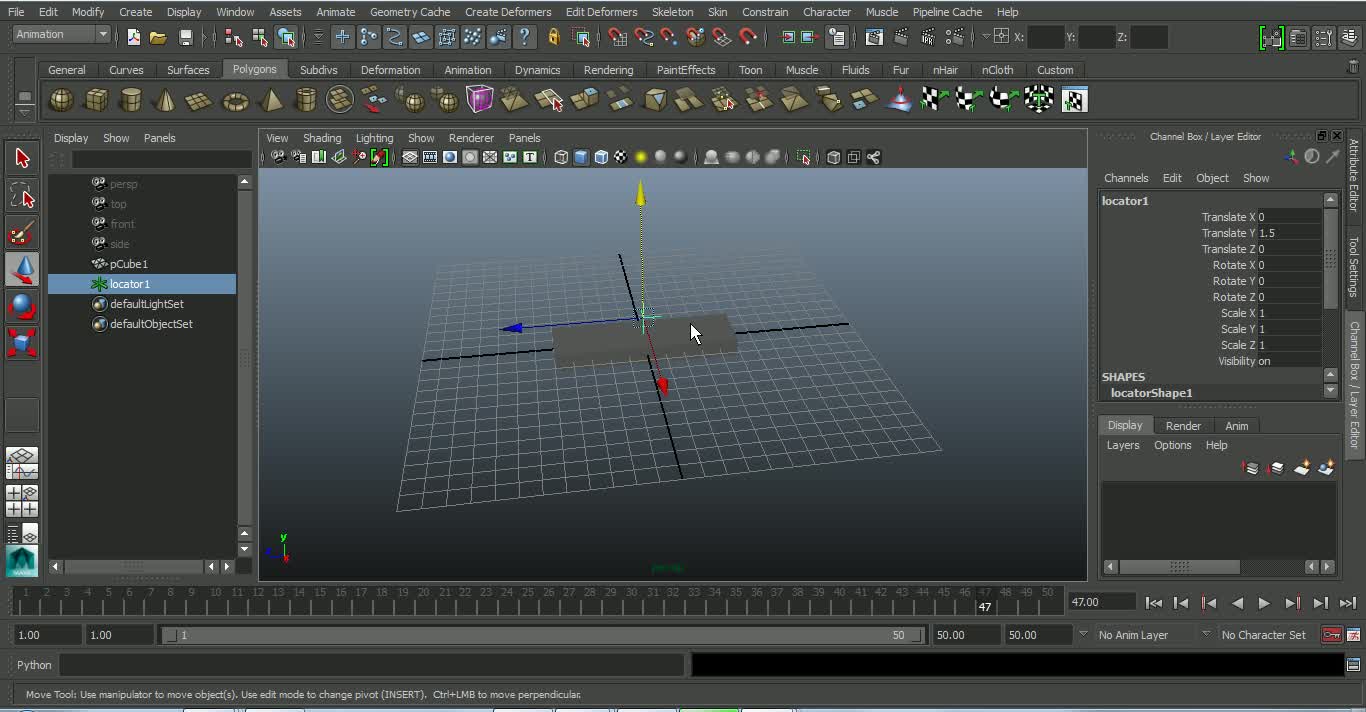Screen dimensions: 1366x712
Task: Switch to the Render layer tab
Action: coord(1183,426)
